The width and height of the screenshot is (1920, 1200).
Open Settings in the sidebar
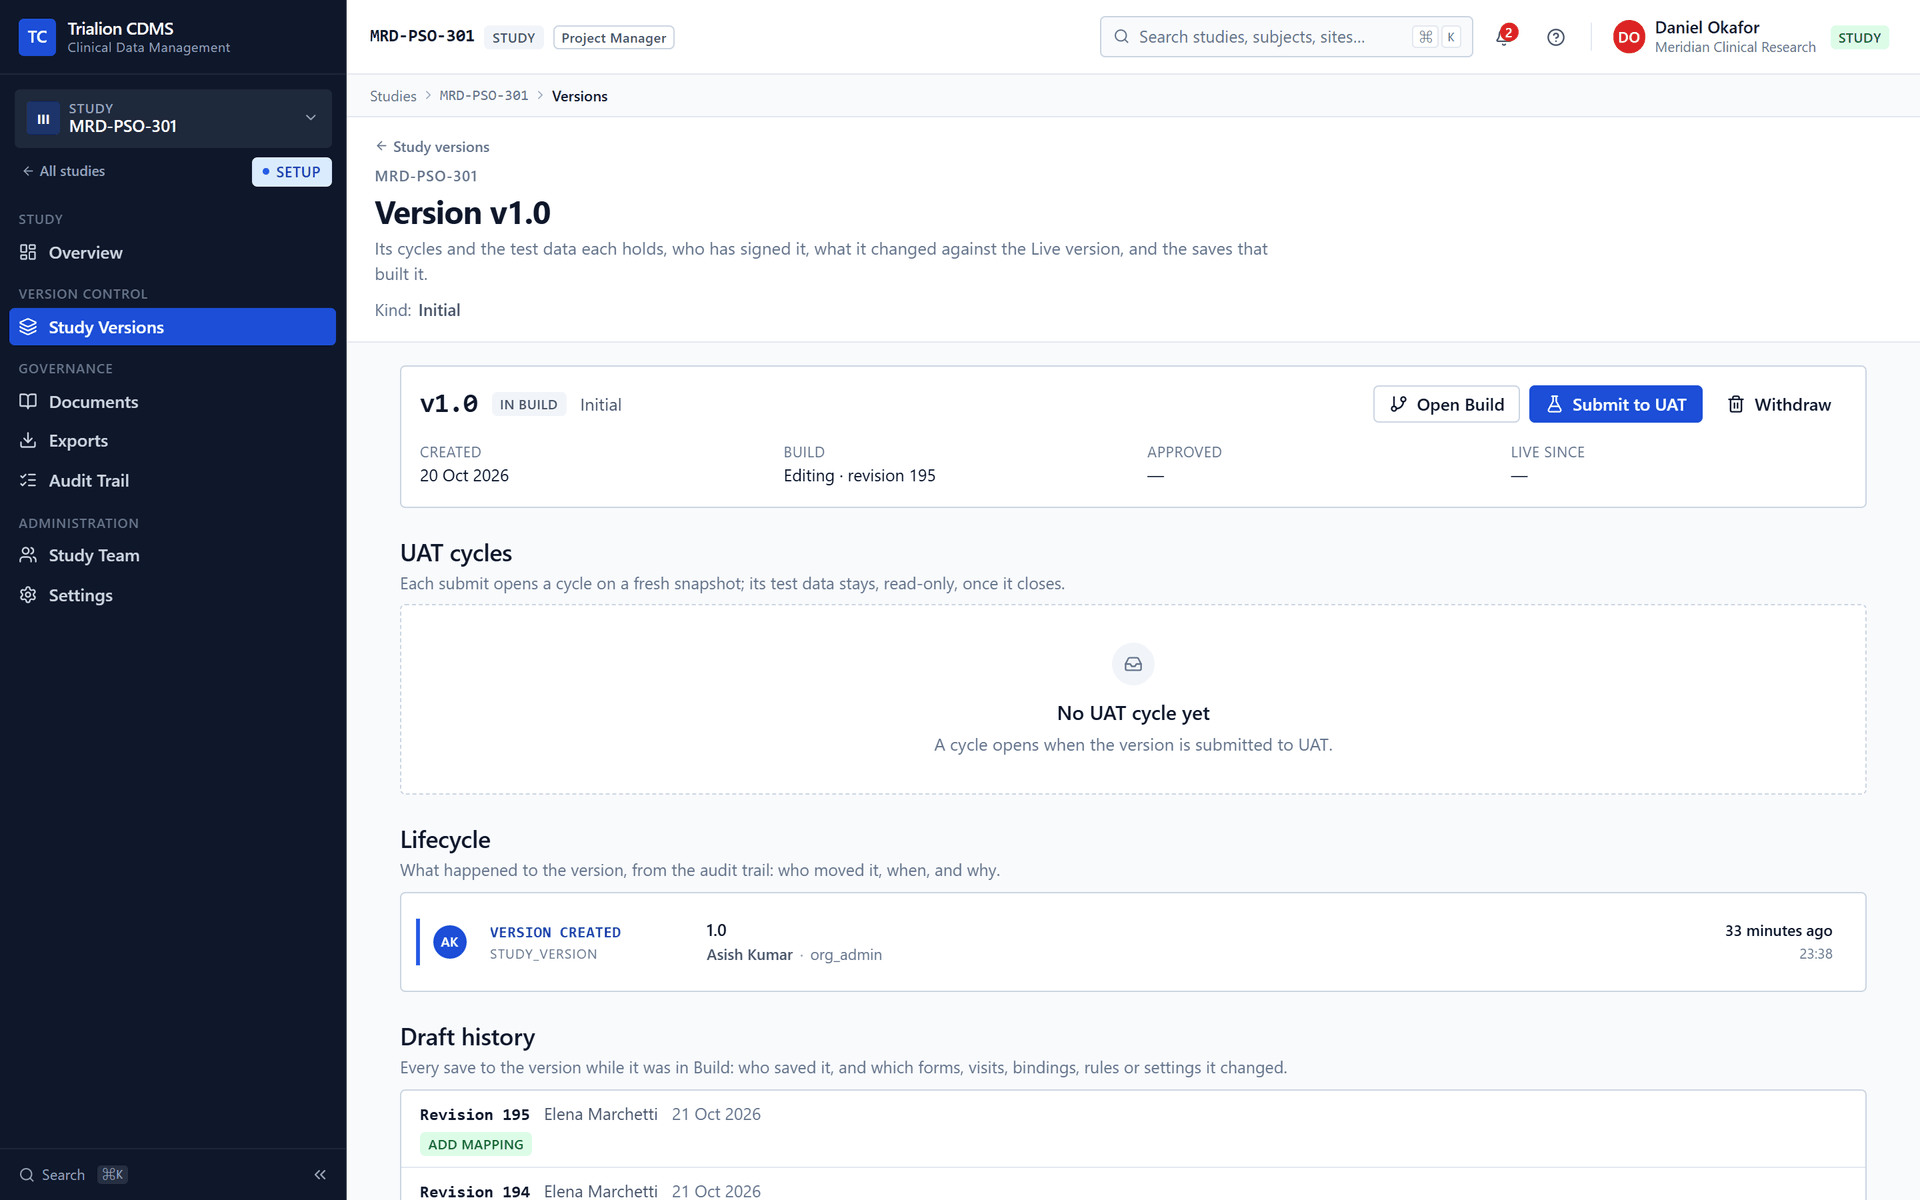click(172, 595)
